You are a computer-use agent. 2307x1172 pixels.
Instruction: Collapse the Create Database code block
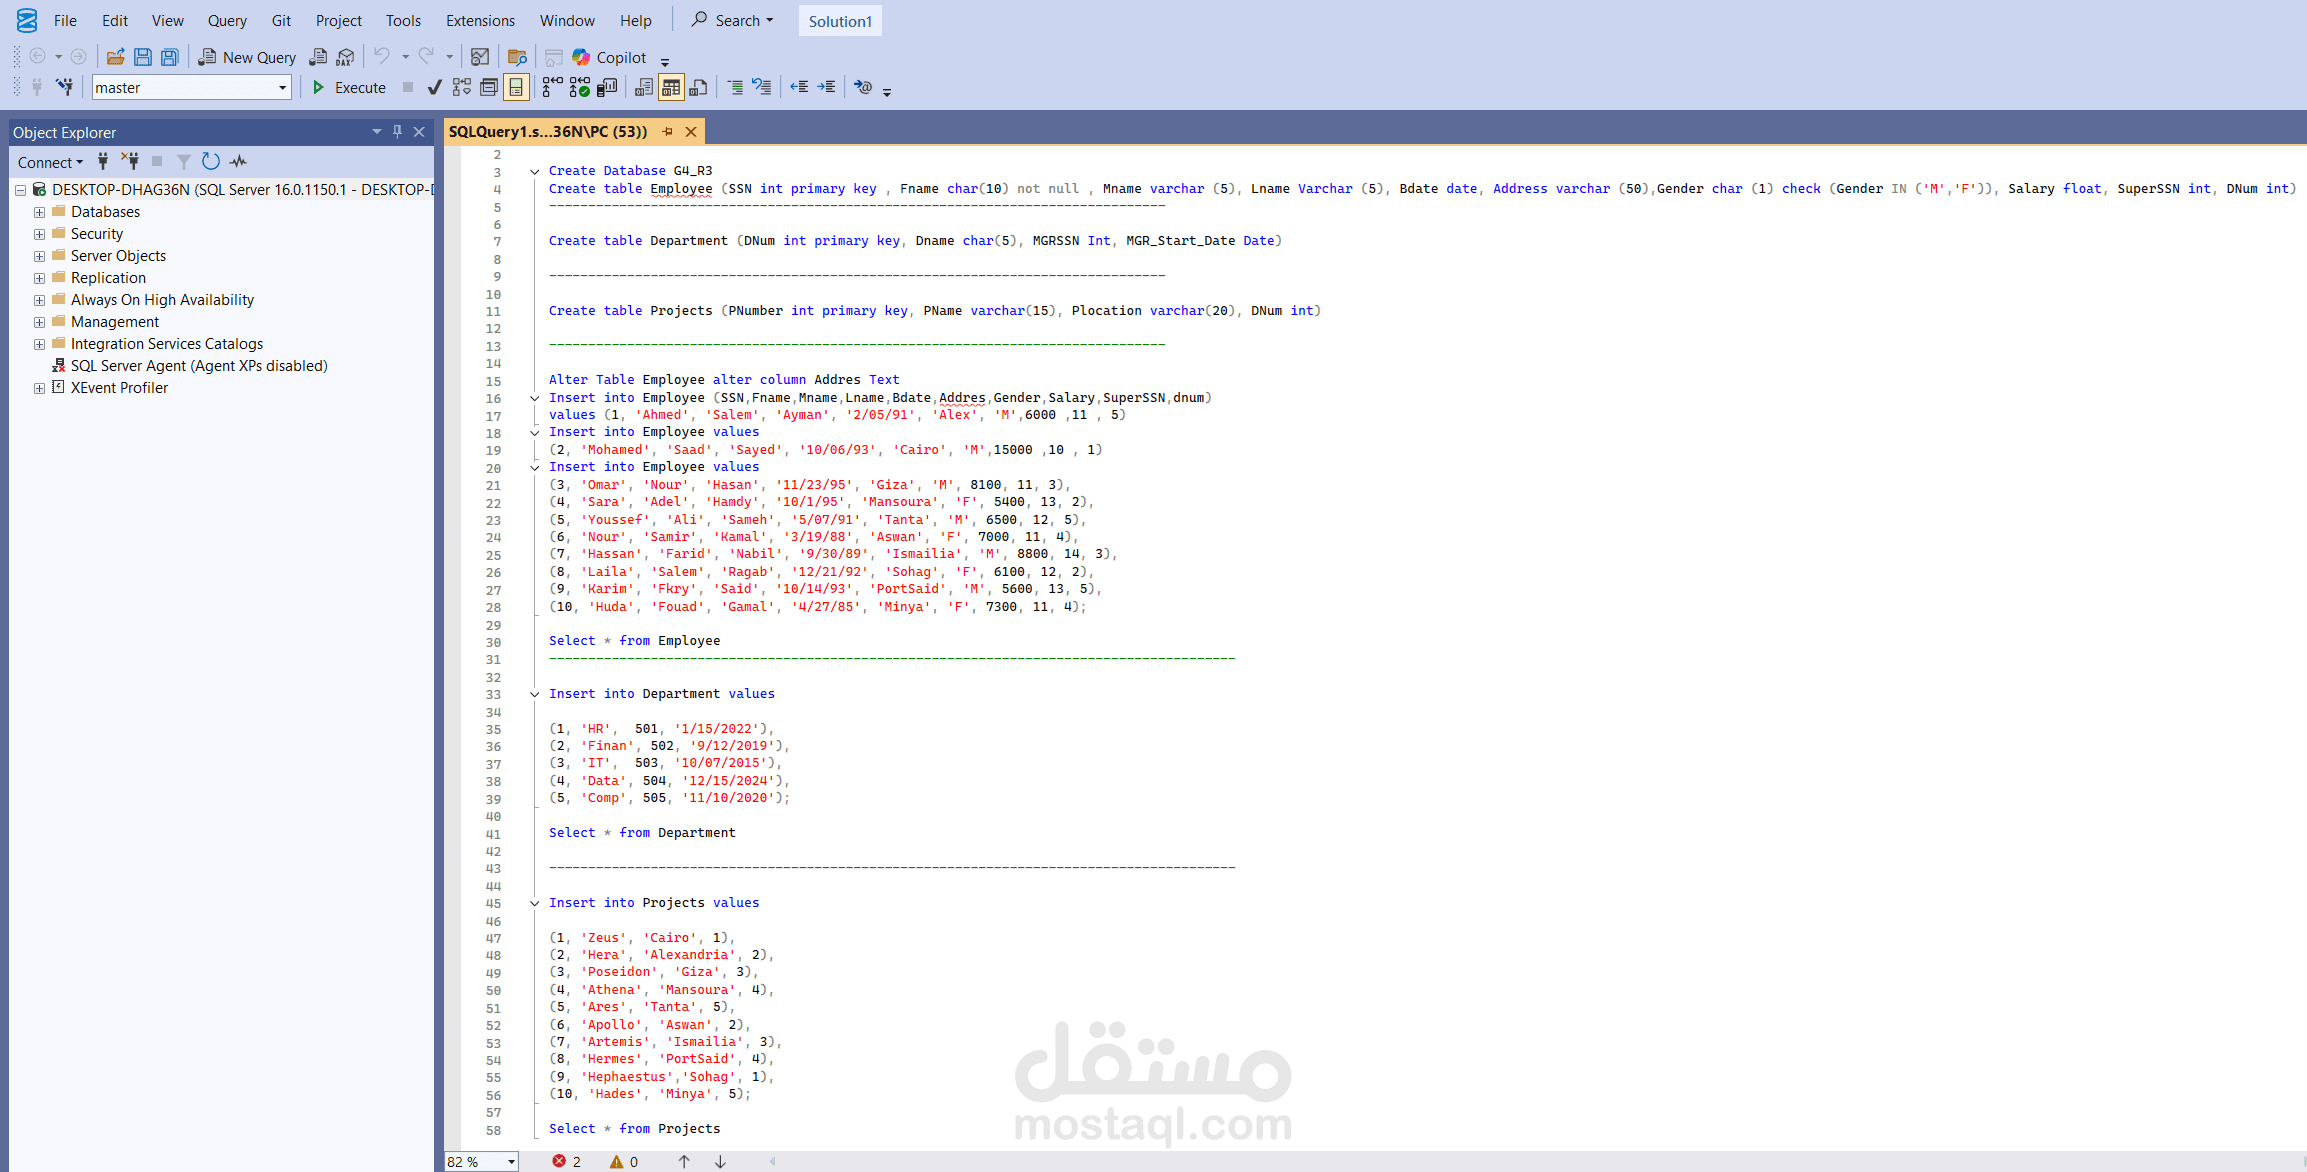pos(534,171)
